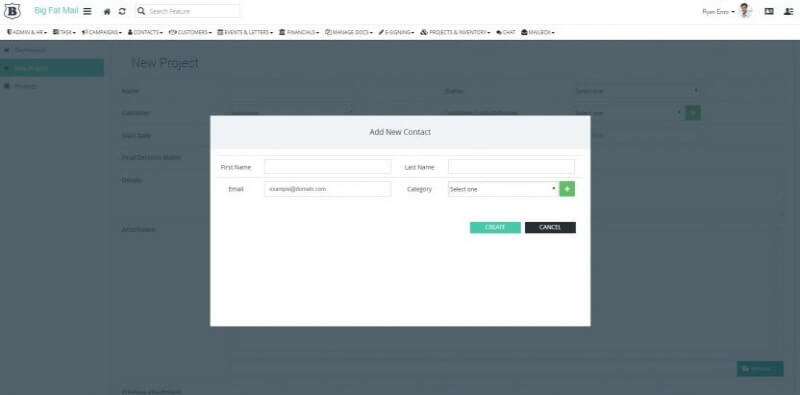Expand the Manage Docs menu
This screenshot has width=800, height=395.
coord(349,32)
